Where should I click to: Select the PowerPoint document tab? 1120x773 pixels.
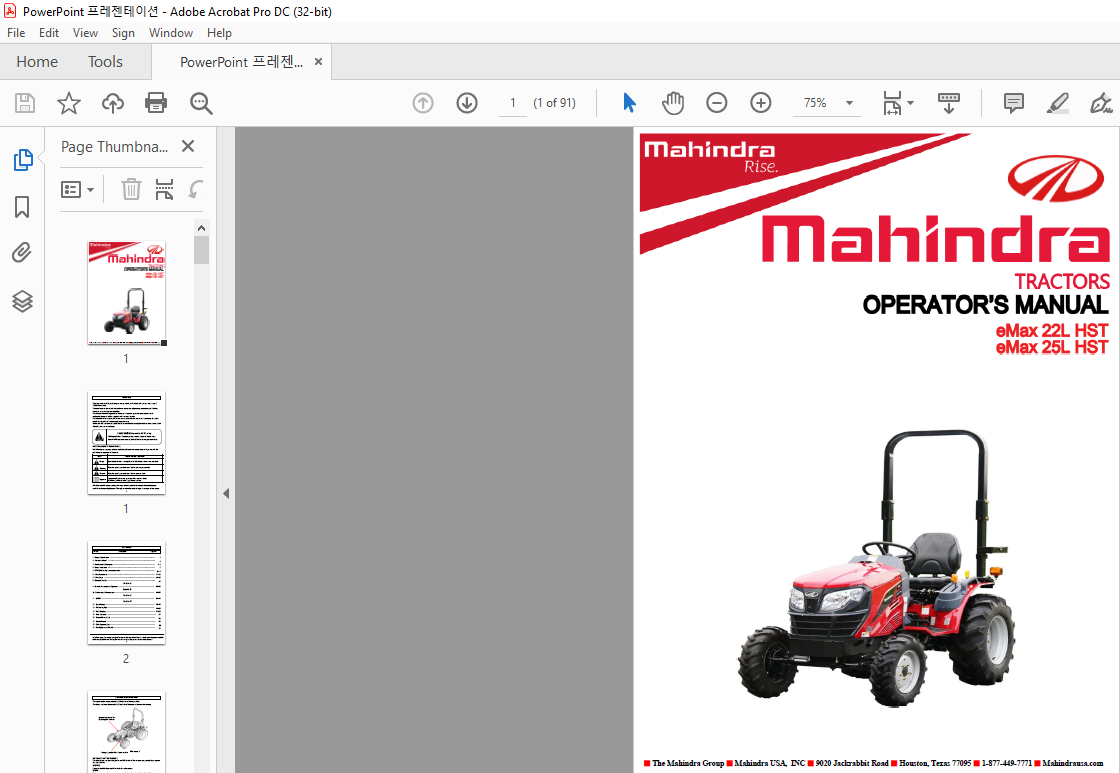coord(241,62)
